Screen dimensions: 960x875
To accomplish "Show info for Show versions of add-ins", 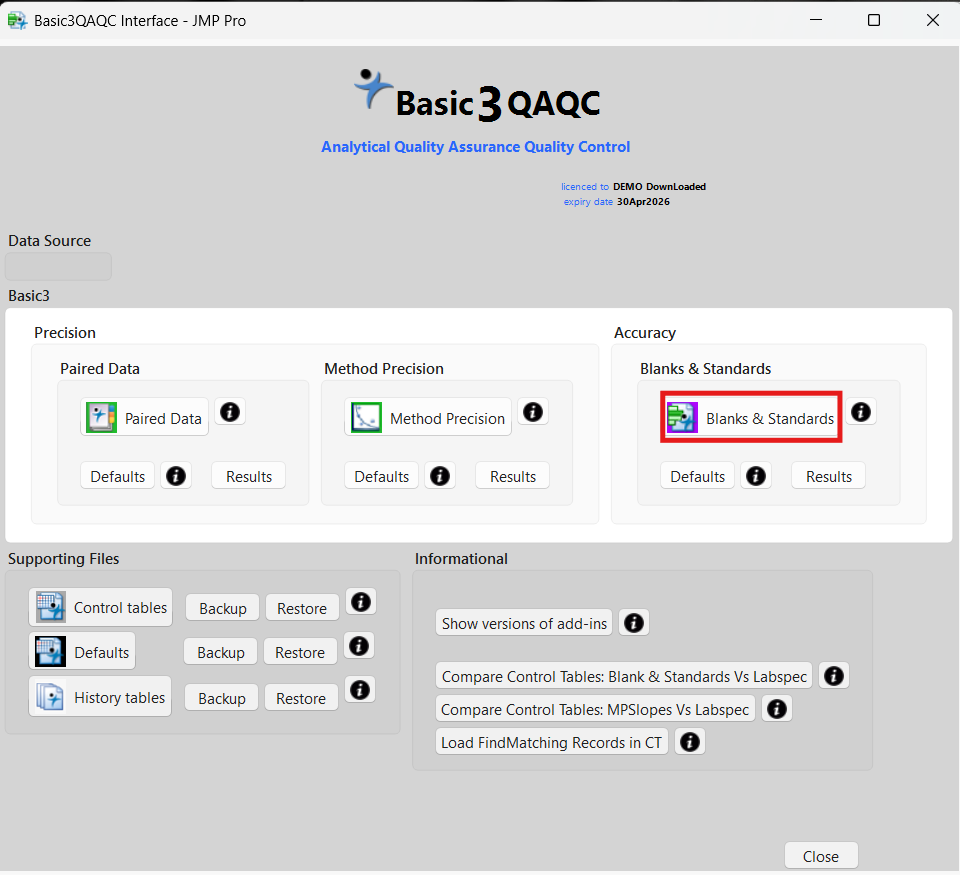I will (x=633, y=623).
